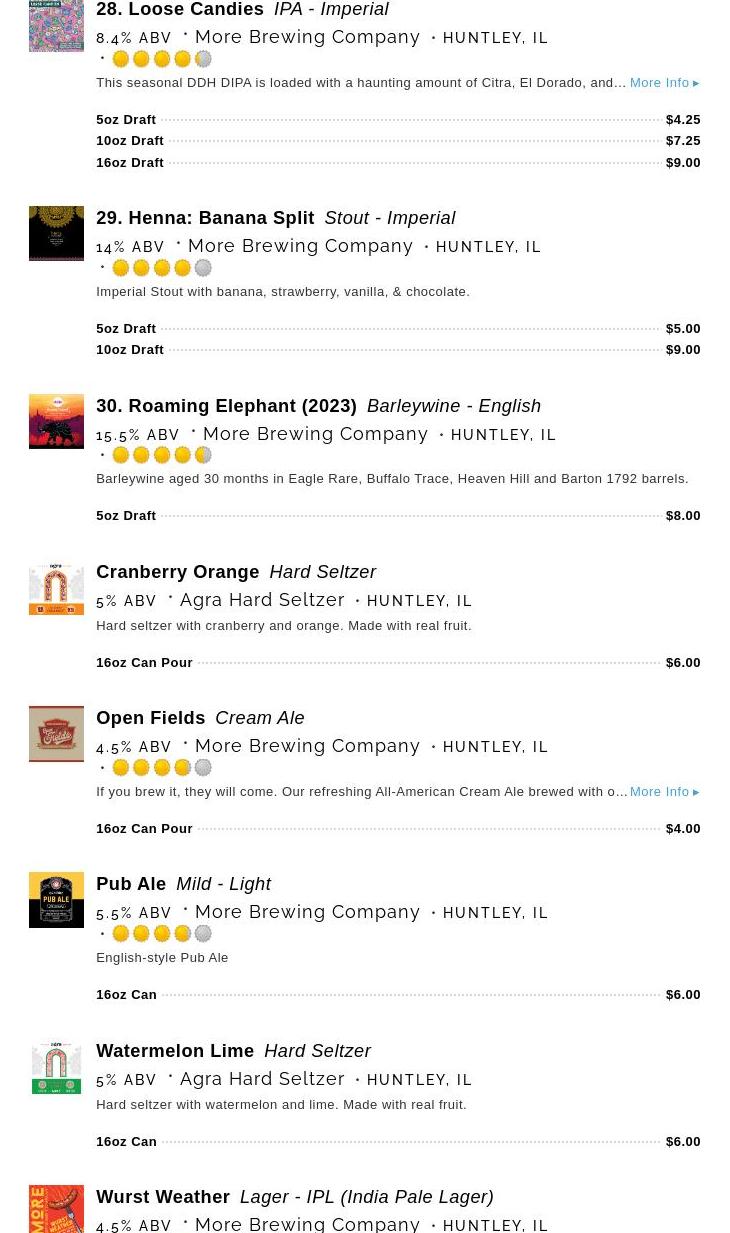Click the Watermelon Lime seltzer can icon
The image size is (730, 1233).
(x=56, y=1067)
